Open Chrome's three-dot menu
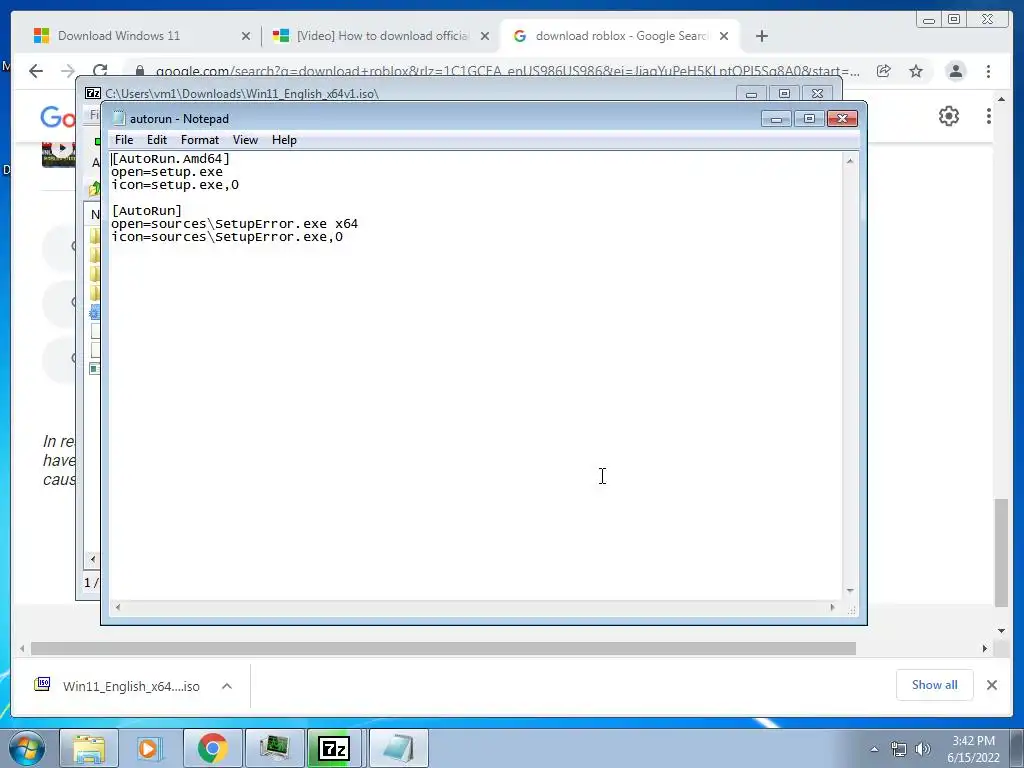Viewport: 1024px width, 768px height. tap(988, 71)
